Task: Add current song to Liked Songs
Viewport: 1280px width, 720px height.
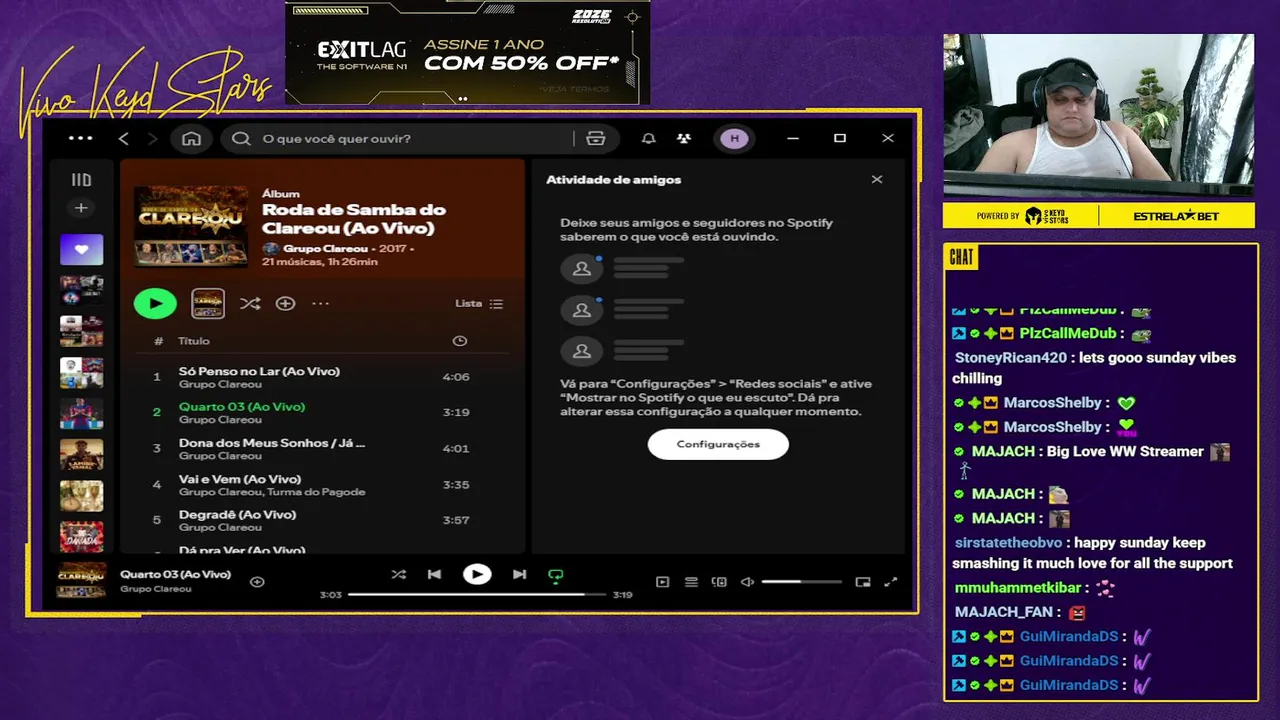Action: coord(257,581)
